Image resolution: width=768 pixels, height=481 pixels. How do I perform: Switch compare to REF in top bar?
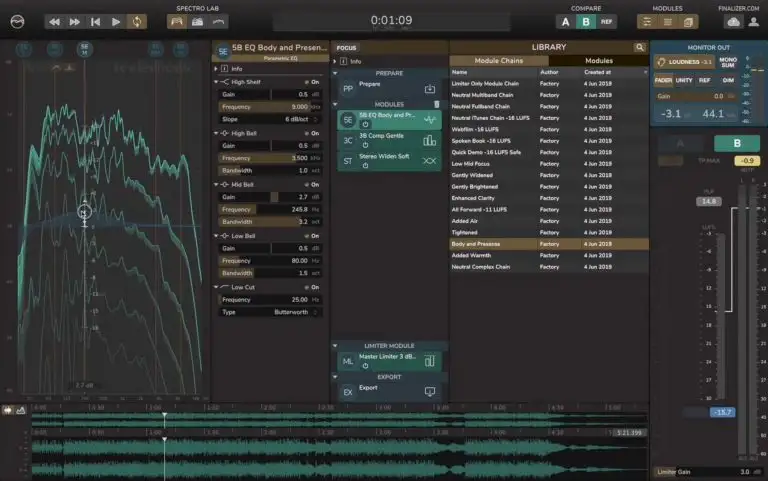pyautogui.click(x=606, y=22)
